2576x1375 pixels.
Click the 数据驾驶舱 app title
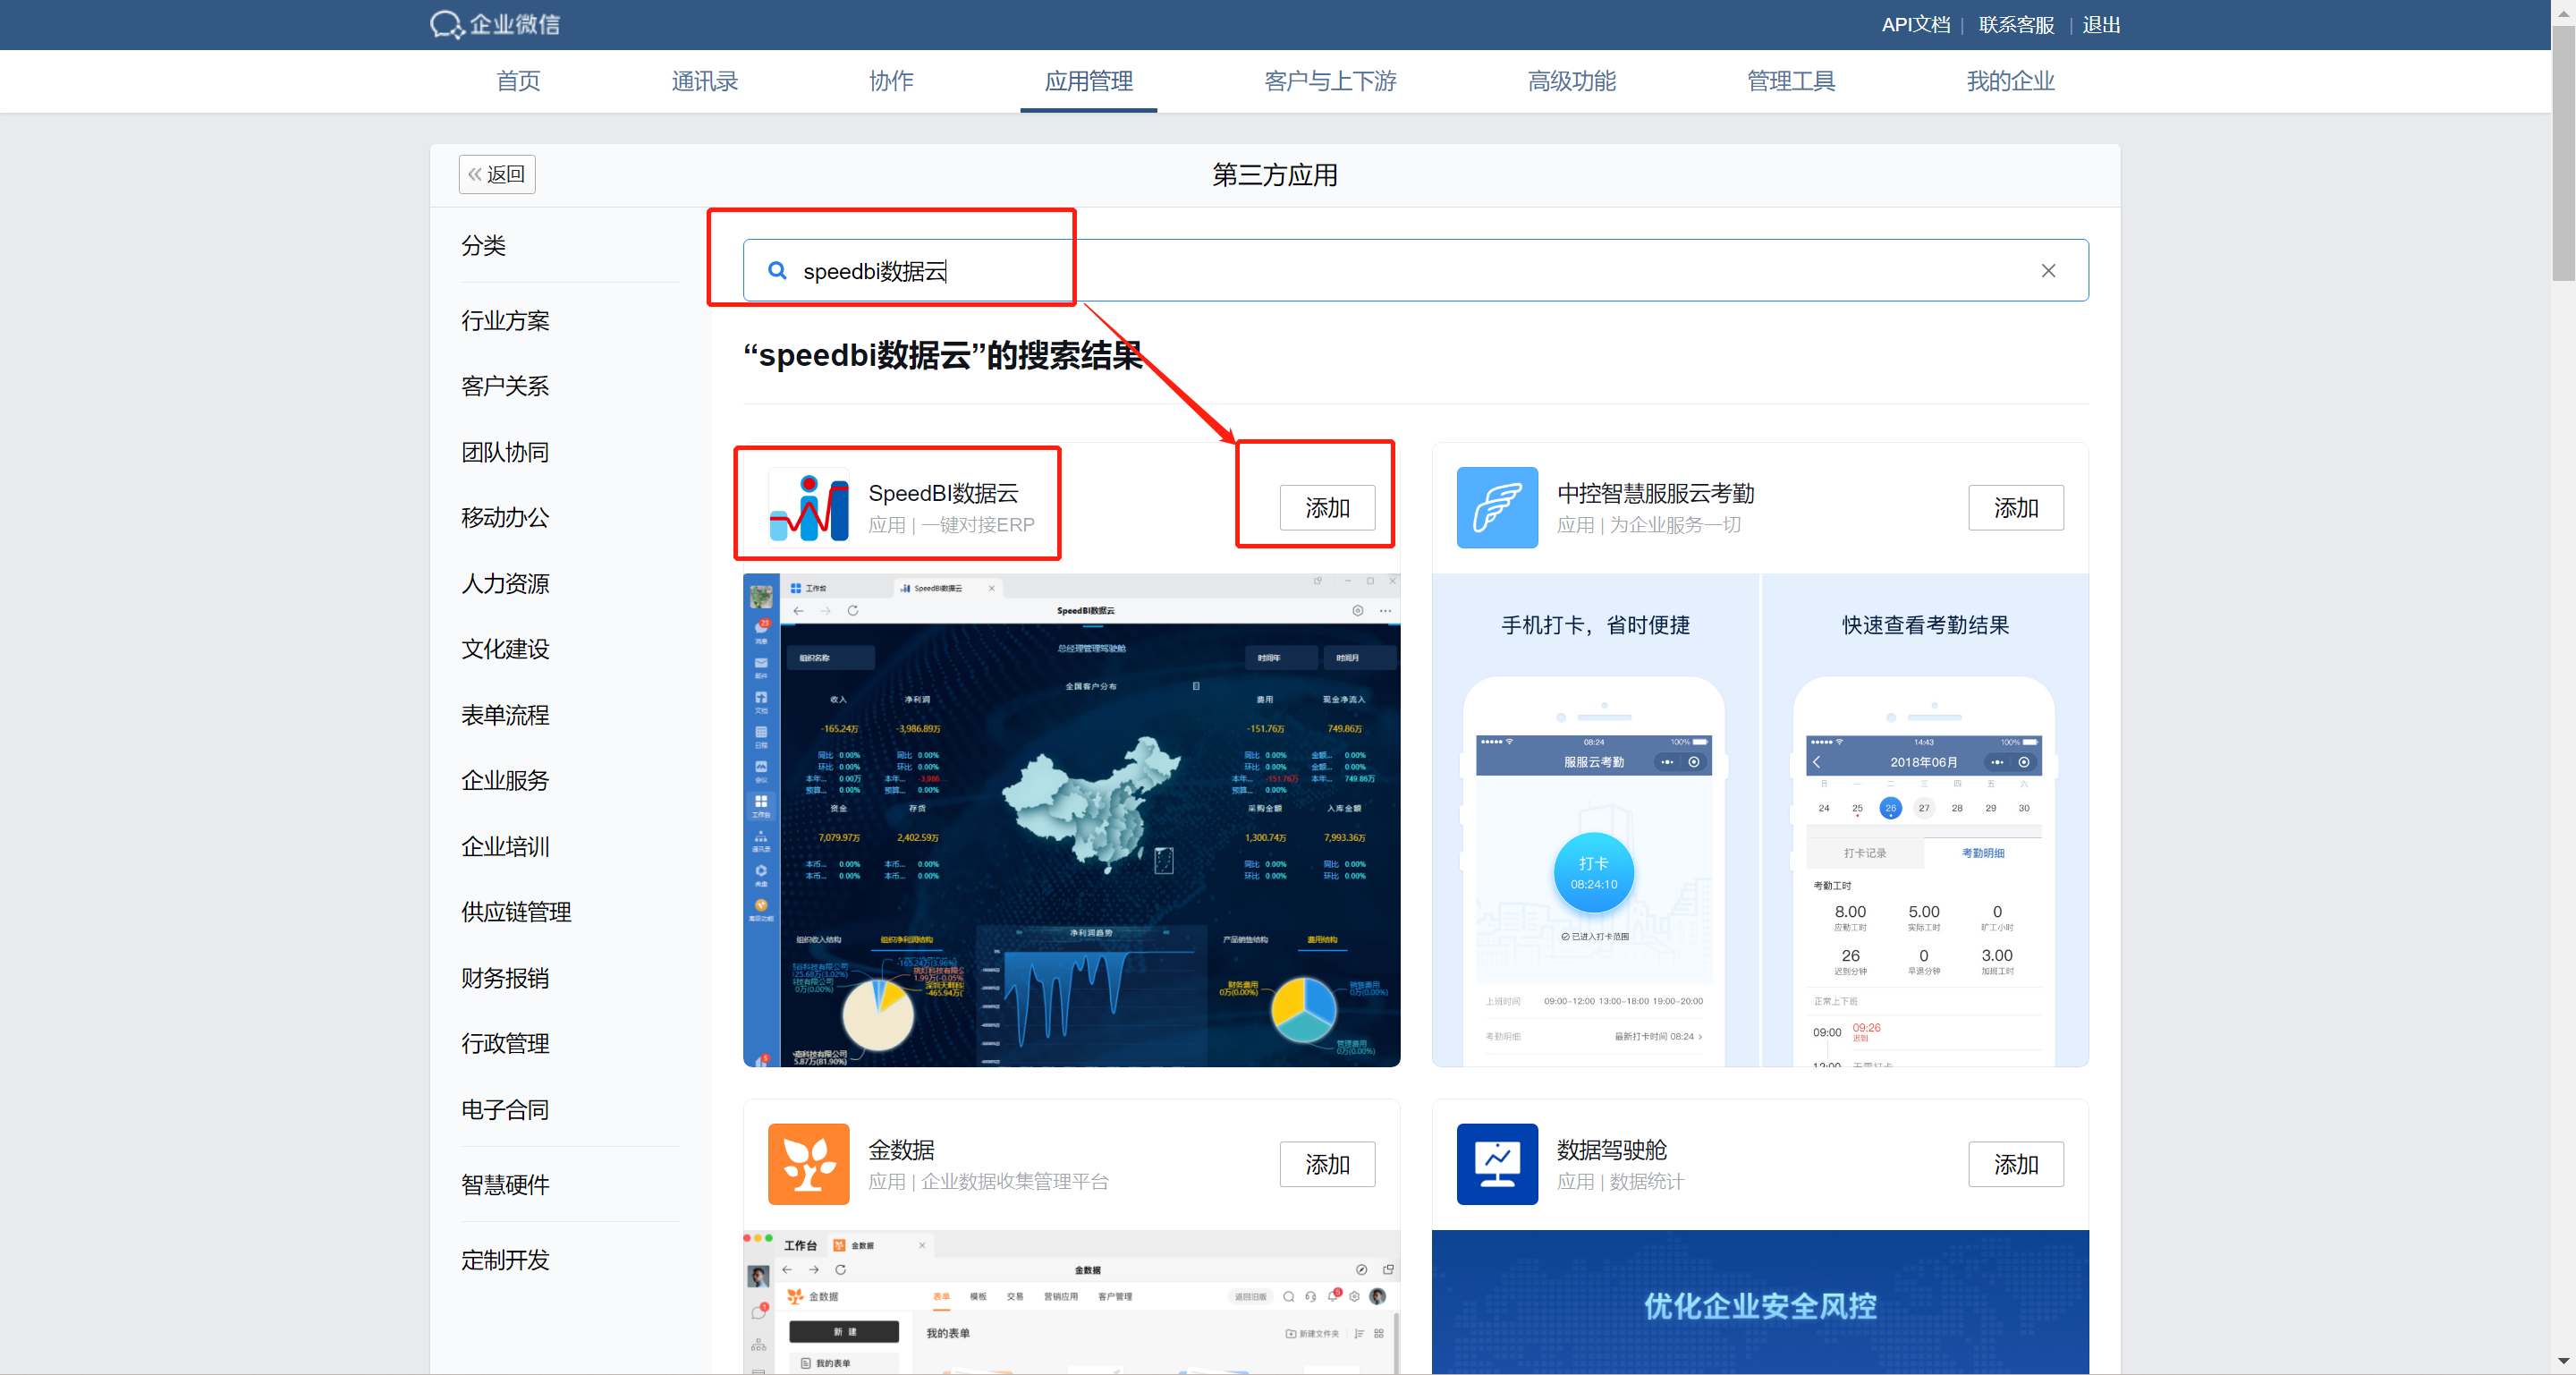click(1612, 1150)
